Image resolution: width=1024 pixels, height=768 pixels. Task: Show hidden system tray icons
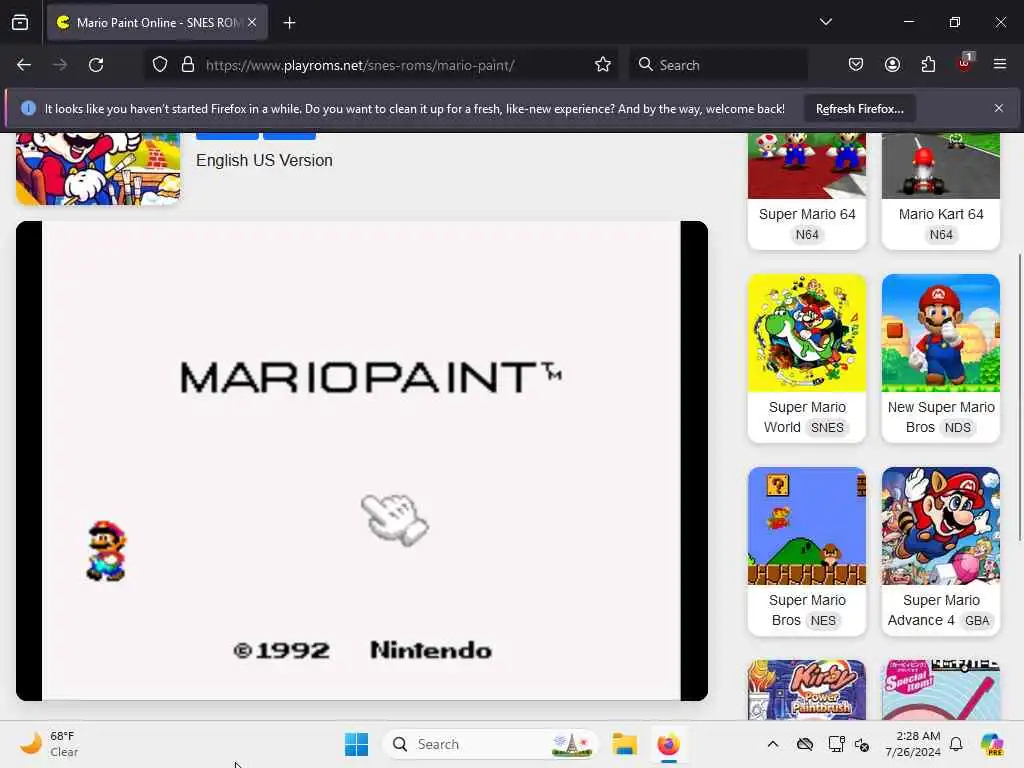tap(773, 744)
